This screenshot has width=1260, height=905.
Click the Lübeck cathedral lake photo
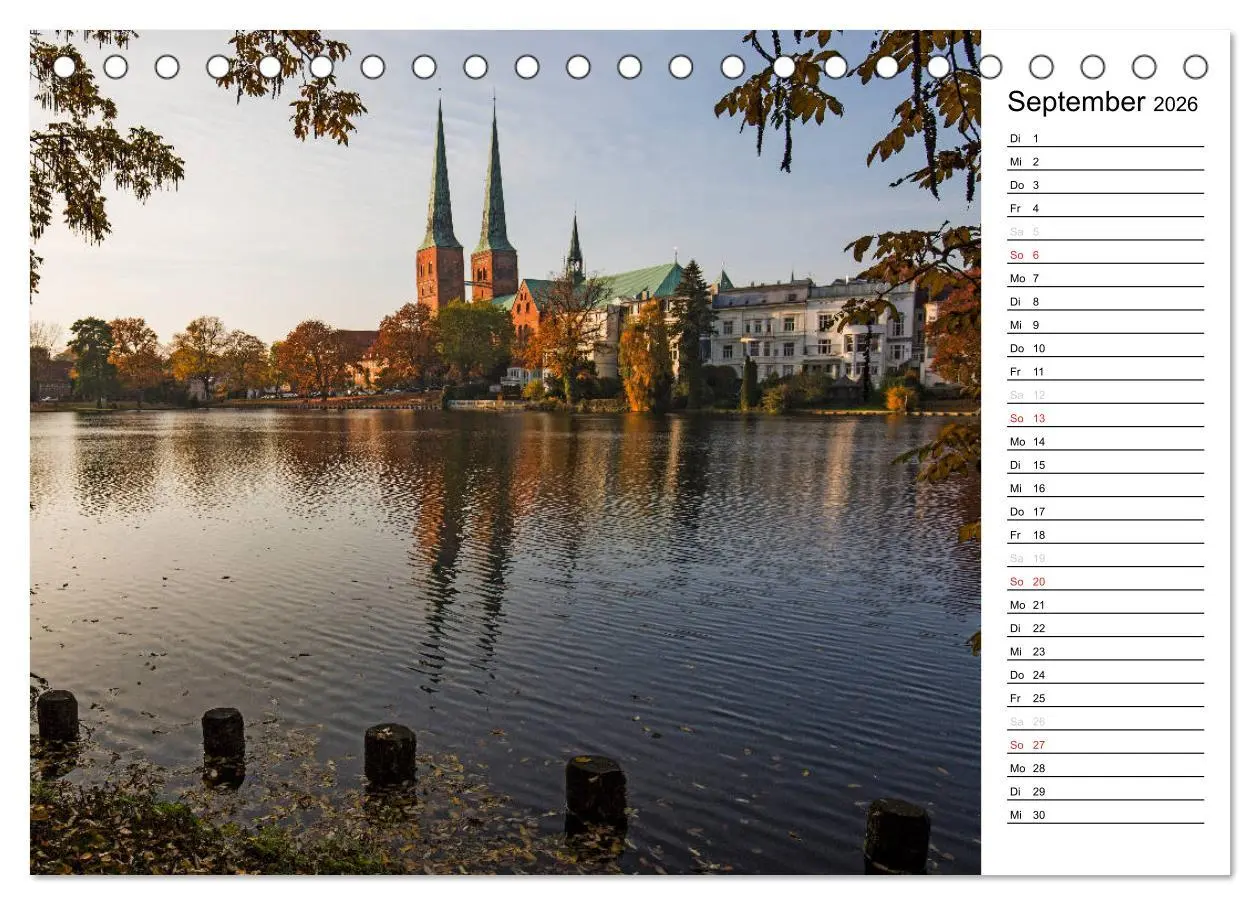point(505,452)
